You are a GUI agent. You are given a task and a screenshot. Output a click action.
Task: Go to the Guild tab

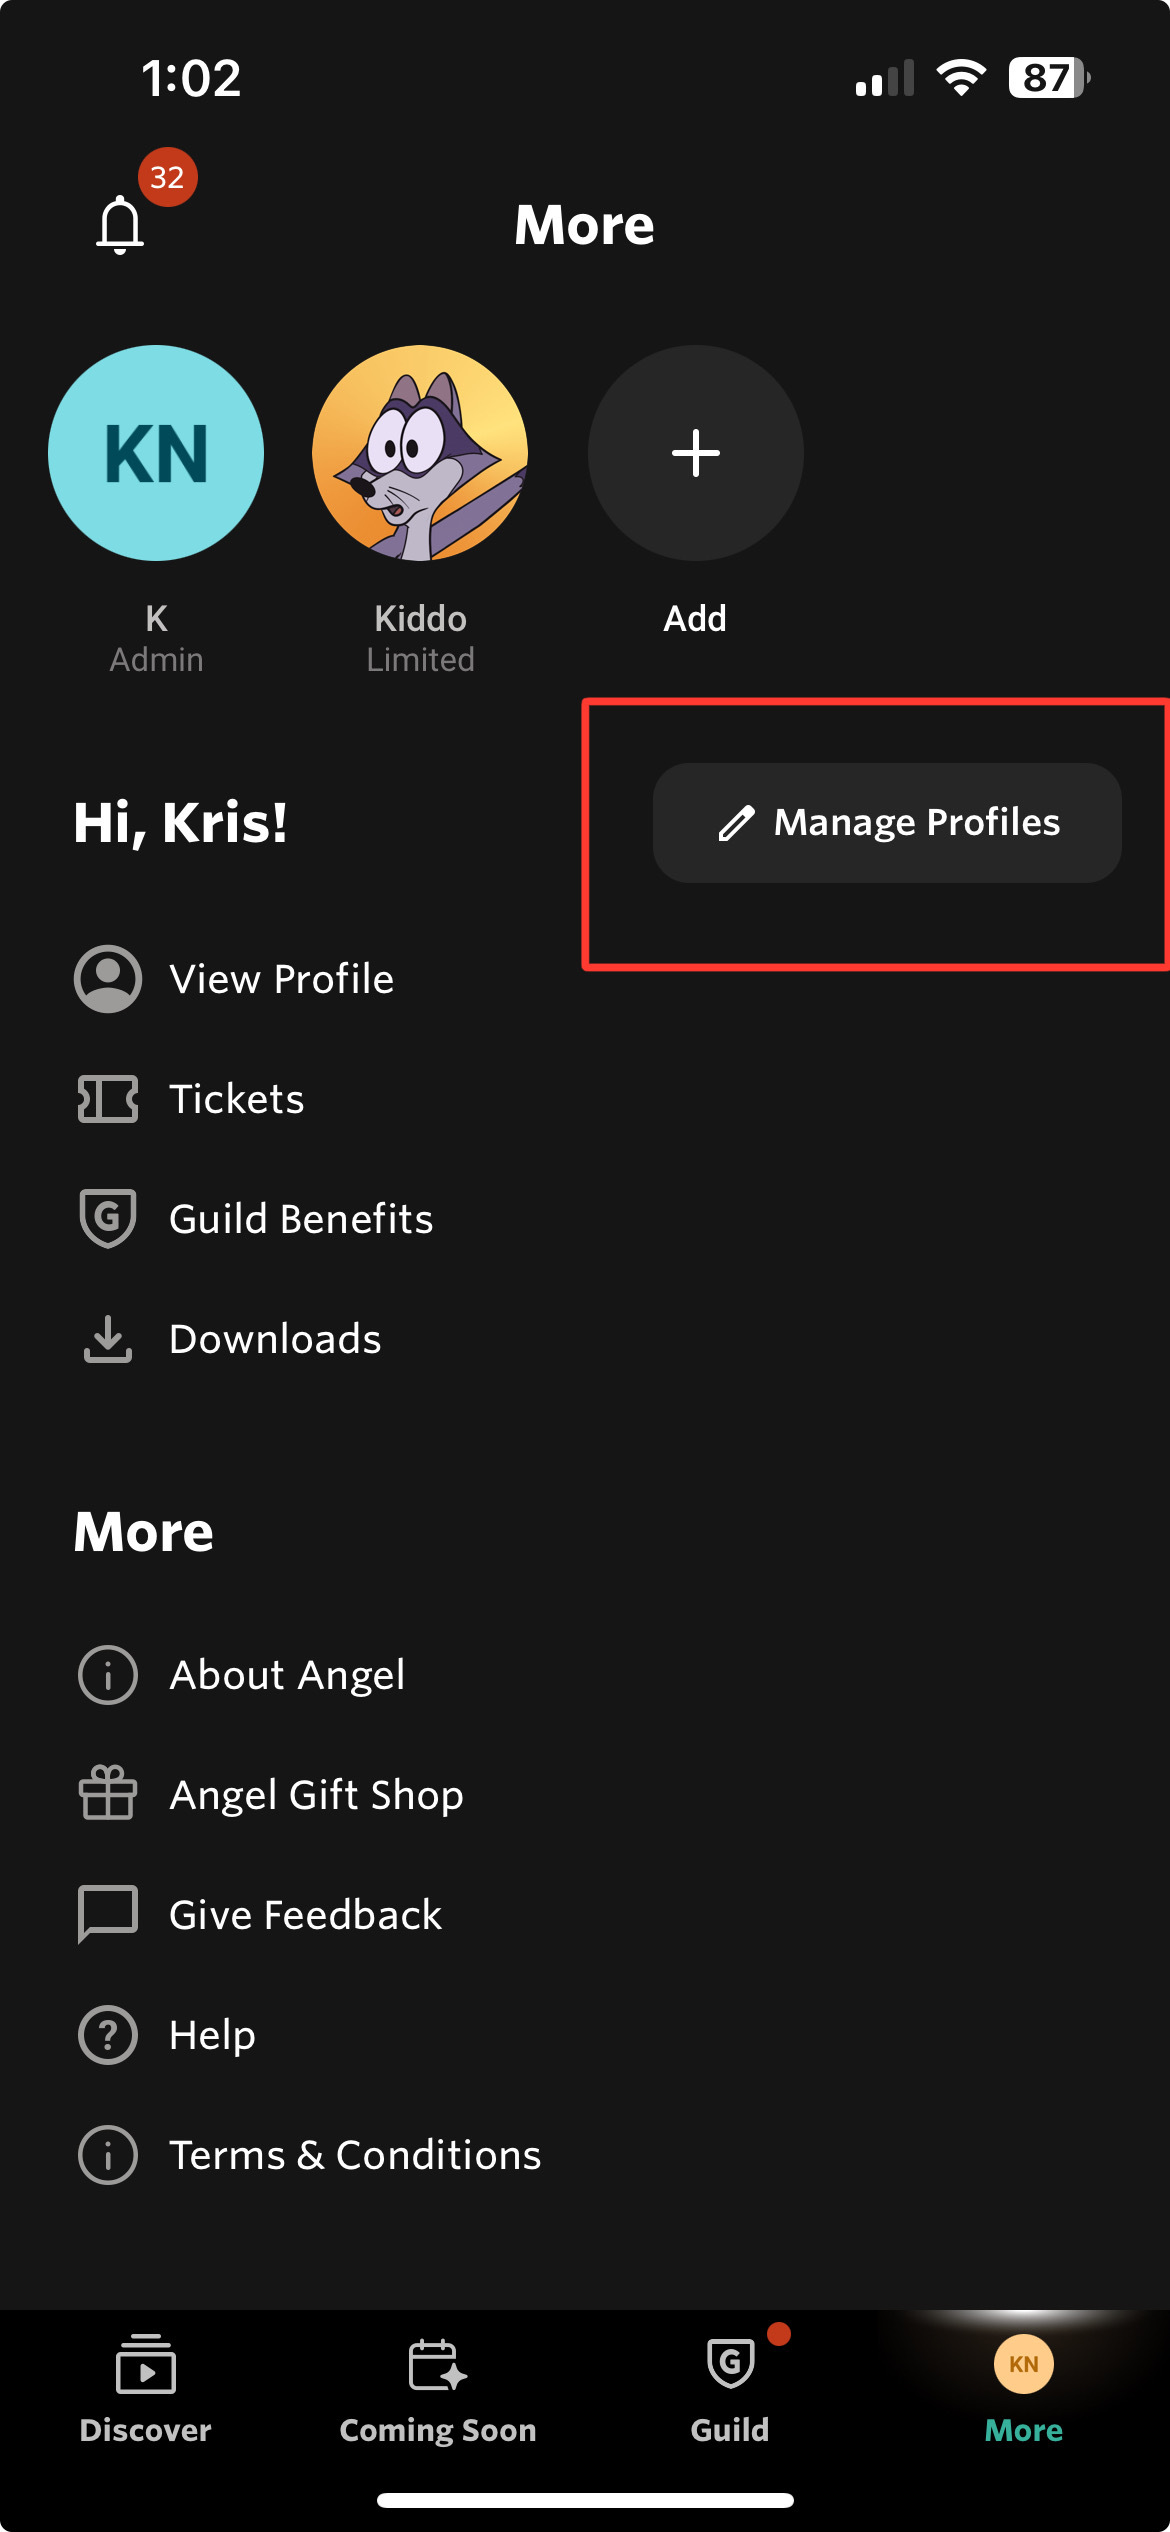click(731, 2389)
